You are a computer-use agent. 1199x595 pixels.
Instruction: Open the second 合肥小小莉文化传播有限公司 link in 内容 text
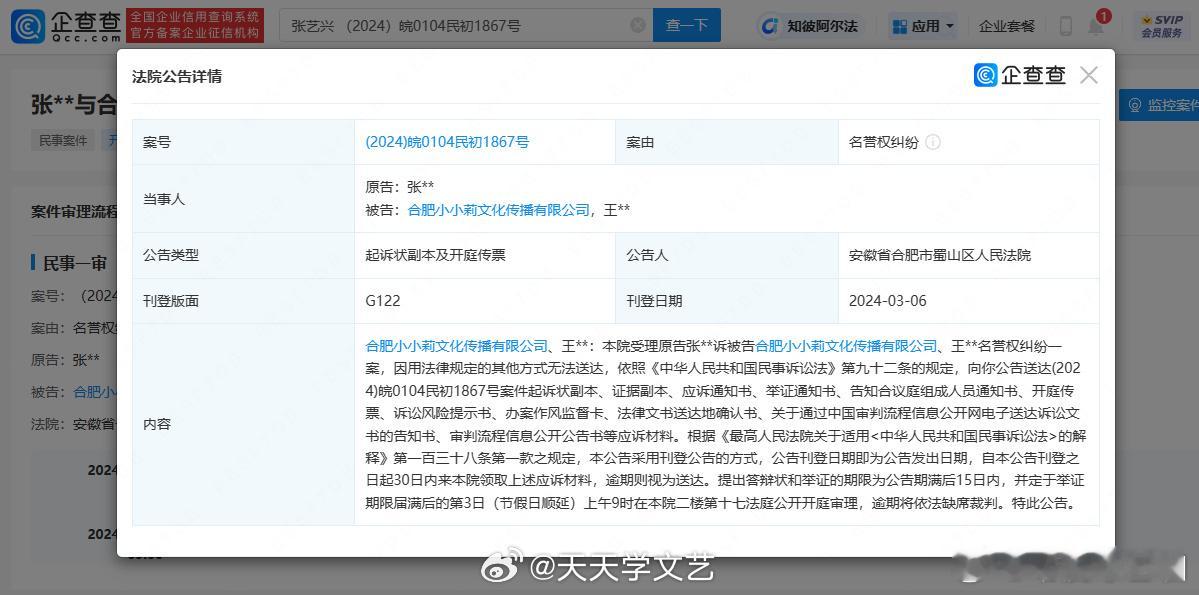(846, 346)
